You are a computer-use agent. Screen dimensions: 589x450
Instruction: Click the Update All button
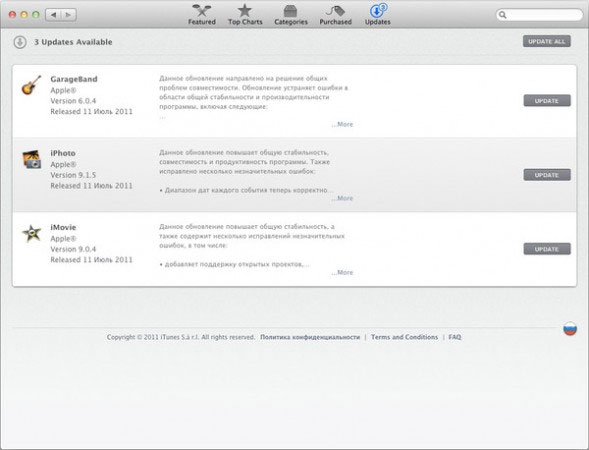click(547, 41)
